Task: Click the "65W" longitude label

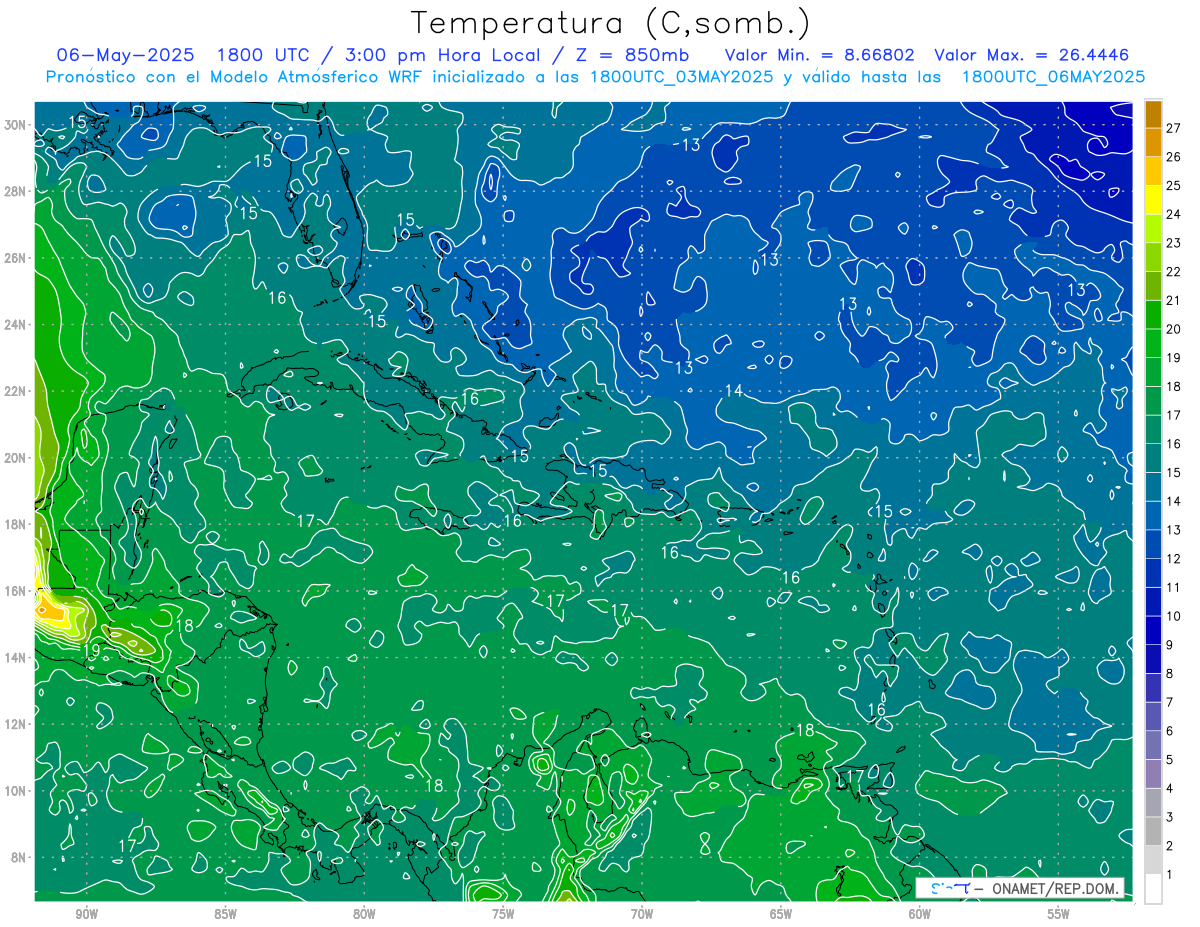Action: point(781,914)
